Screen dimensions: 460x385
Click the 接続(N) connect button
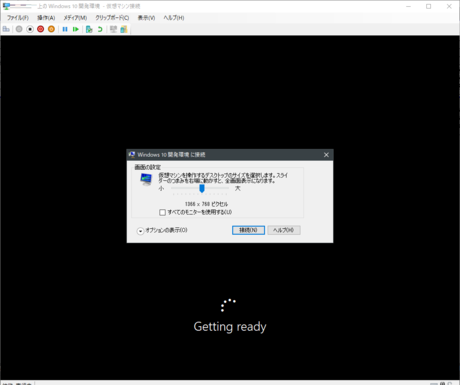[248, 230]
